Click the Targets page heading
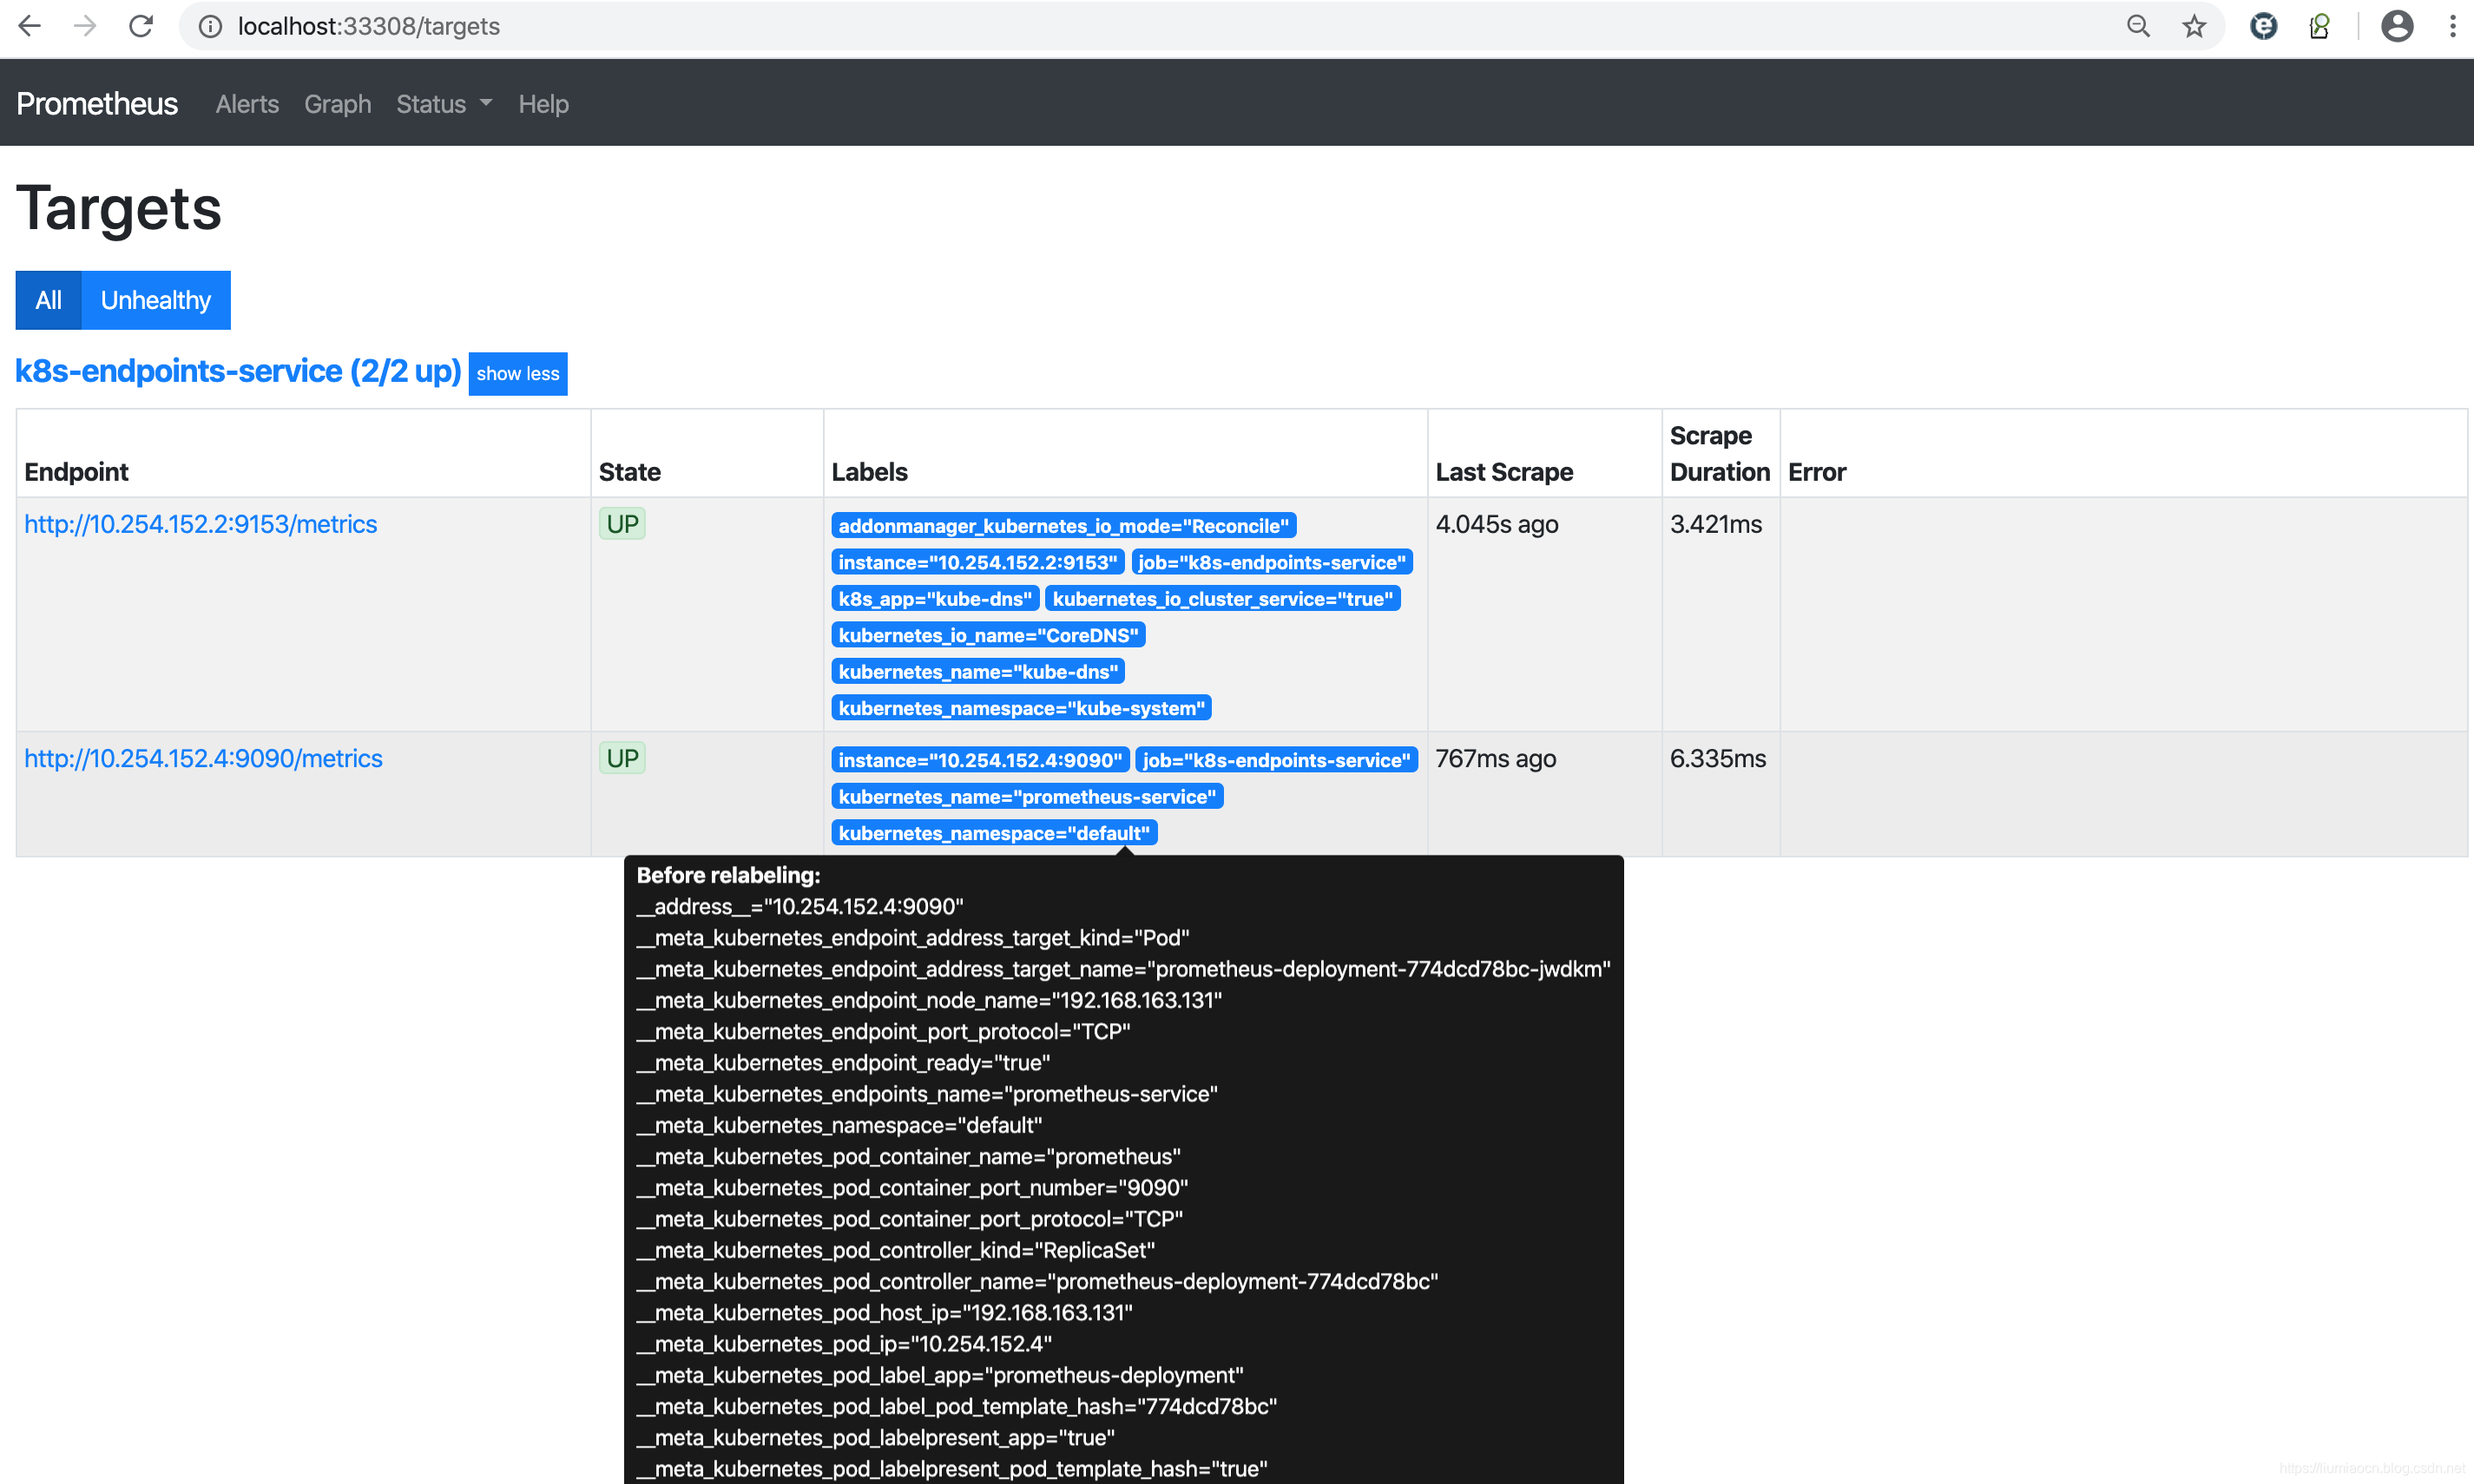 119,208
